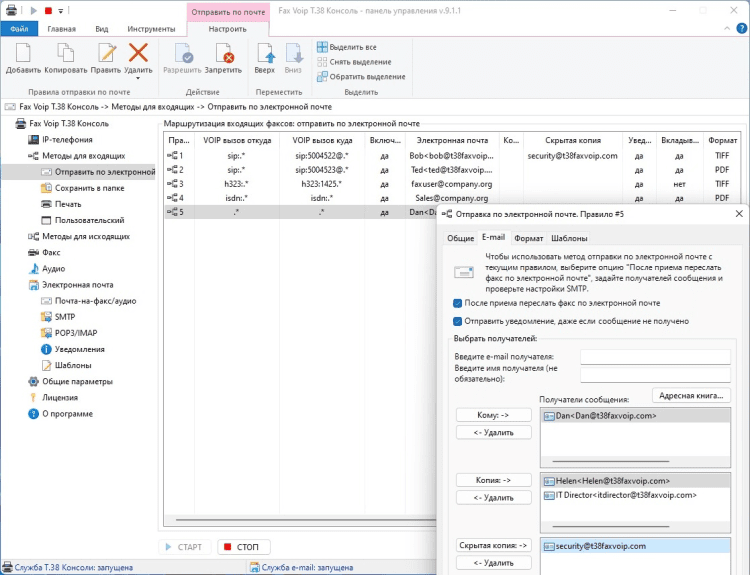
Task: Click the Запретить (Deny) icon
Action: pos(224,53)
